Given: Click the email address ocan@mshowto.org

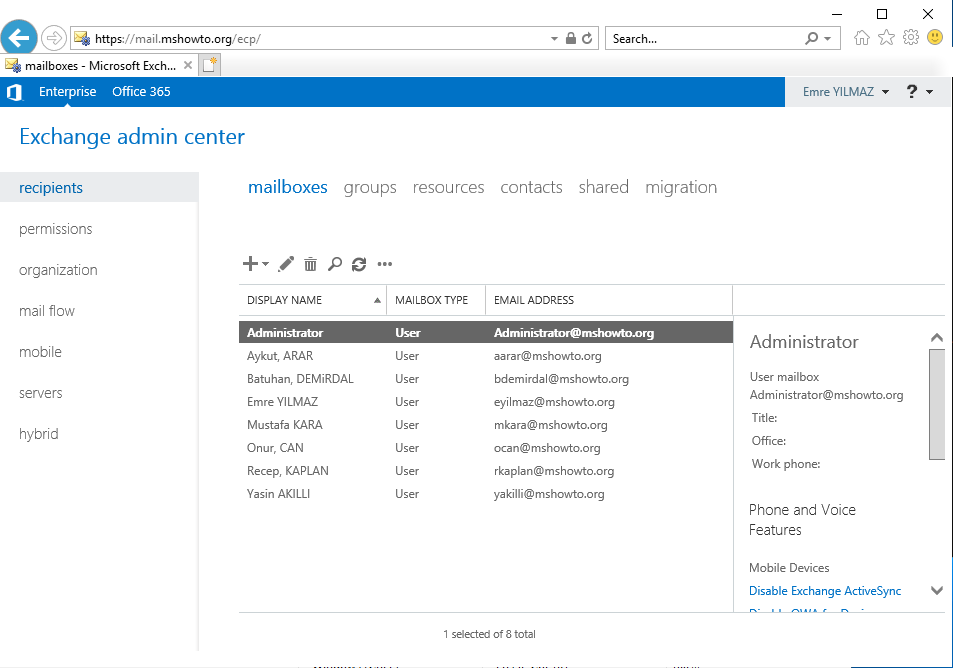Looking at the screenshot, I should point(547,448).
